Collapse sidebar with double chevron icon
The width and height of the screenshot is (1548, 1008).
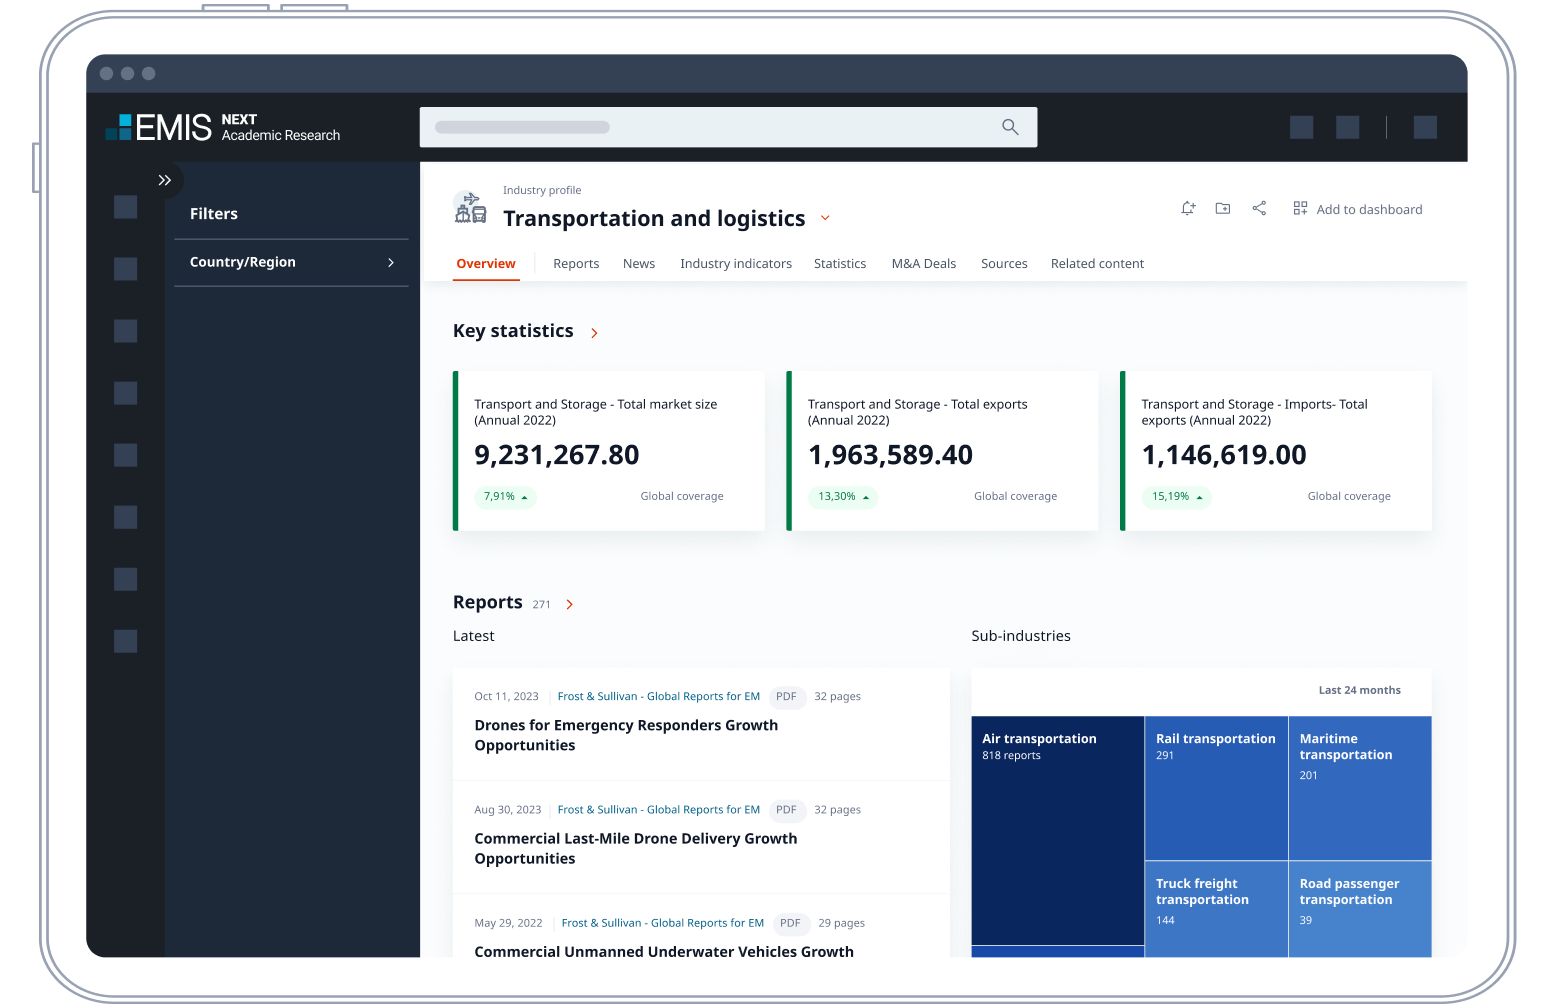[x=165, y=180]
